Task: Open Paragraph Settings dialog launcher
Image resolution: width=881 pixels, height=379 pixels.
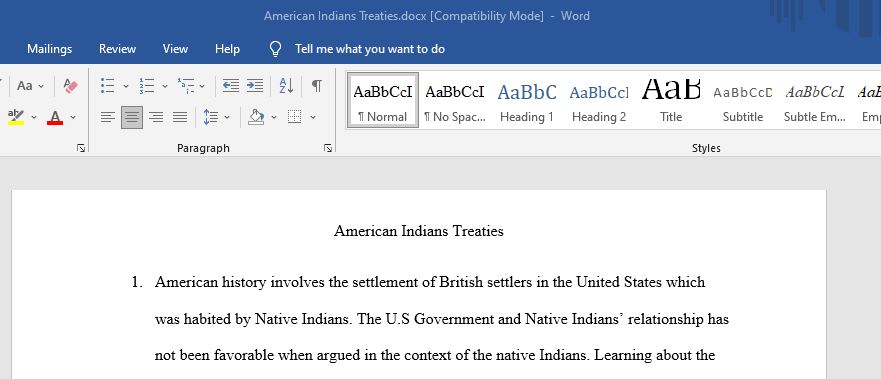Action: [x=328, y=148]
